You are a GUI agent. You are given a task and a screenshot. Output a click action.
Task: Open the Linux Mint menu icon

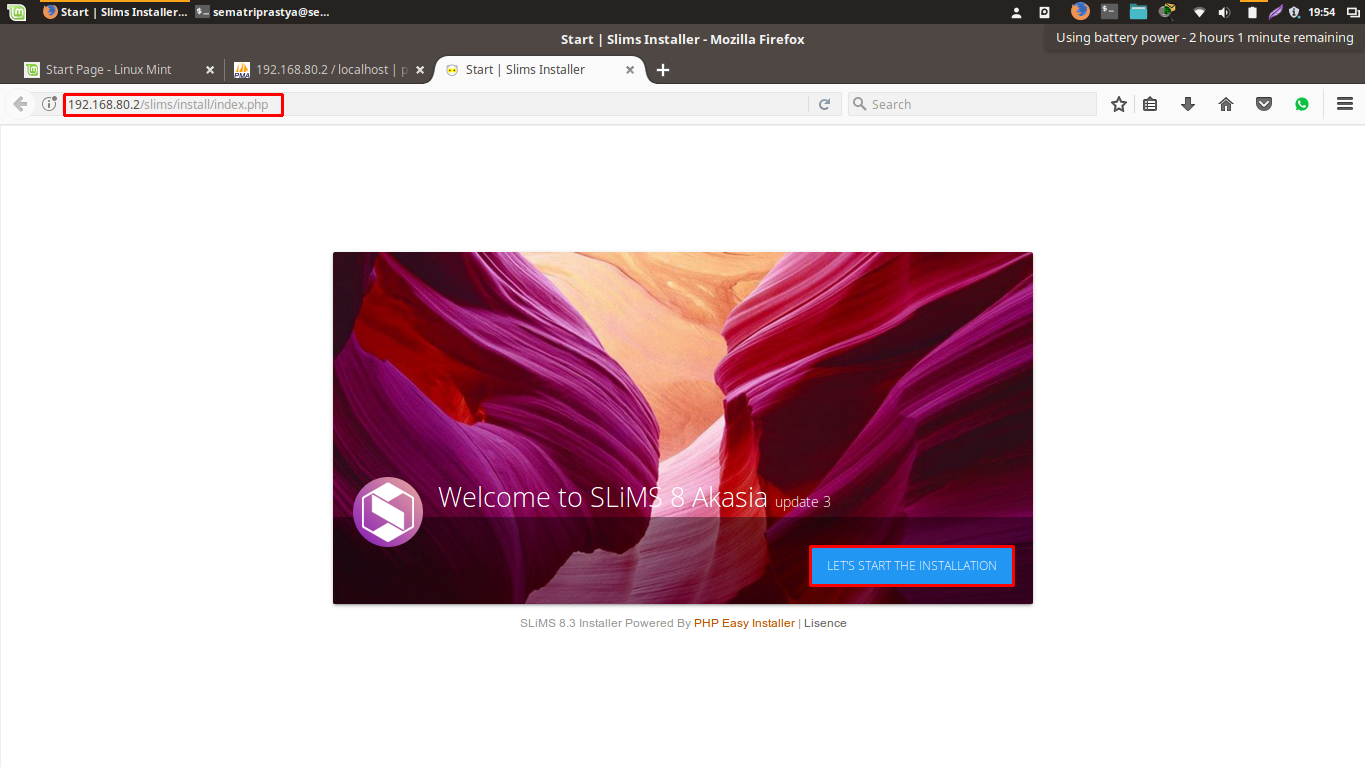click(x=19, y=12)
